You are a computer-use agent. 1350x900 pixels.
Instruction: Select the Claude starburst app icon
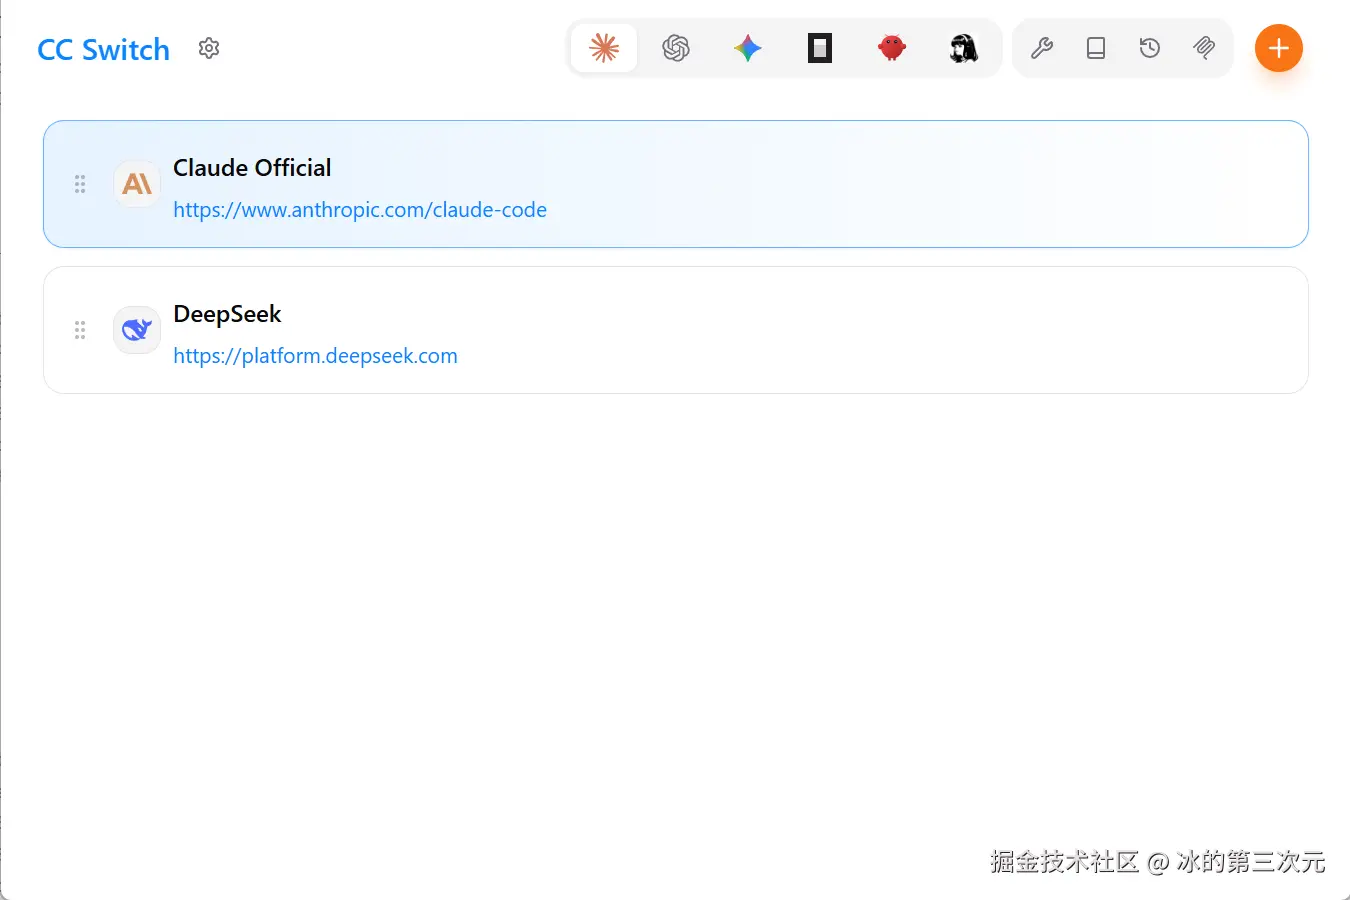tap(604, 48)
